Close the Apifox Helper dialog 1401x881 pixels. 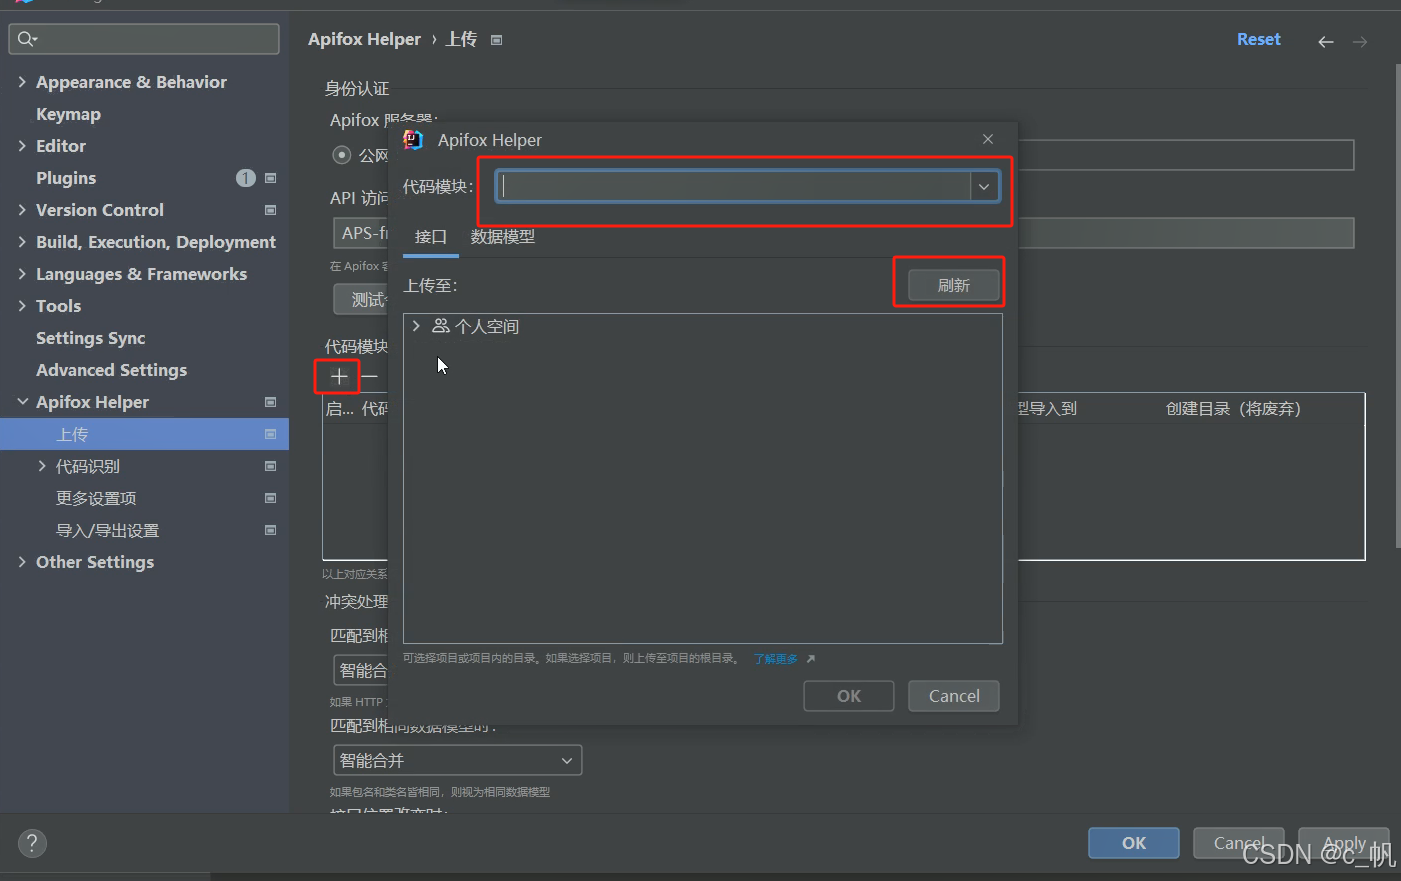click(x=988, y=139)
